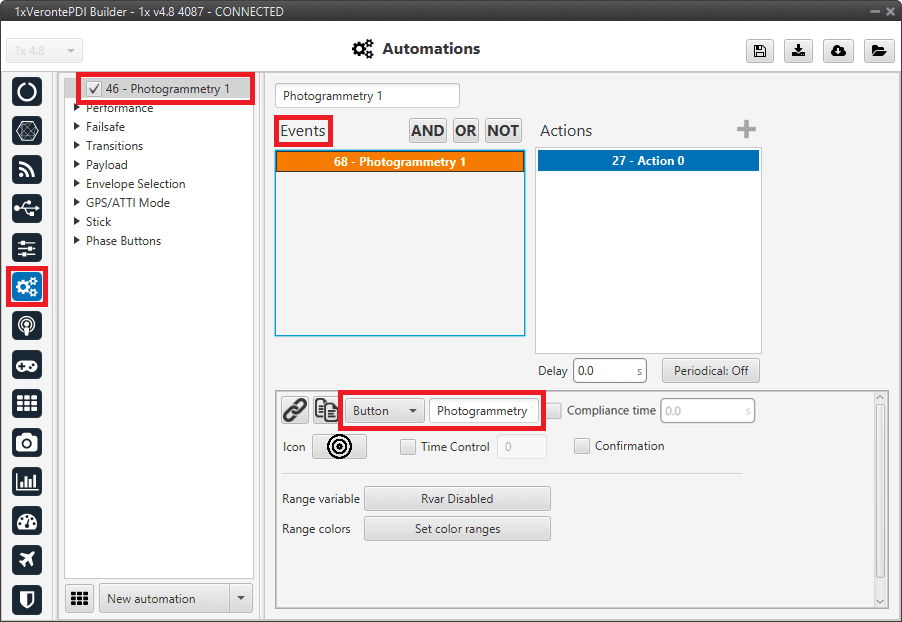The height and width of the screenshot is (622, 902).
Task: Tick the Confirmation checkbox
Action: pos(581,446)
